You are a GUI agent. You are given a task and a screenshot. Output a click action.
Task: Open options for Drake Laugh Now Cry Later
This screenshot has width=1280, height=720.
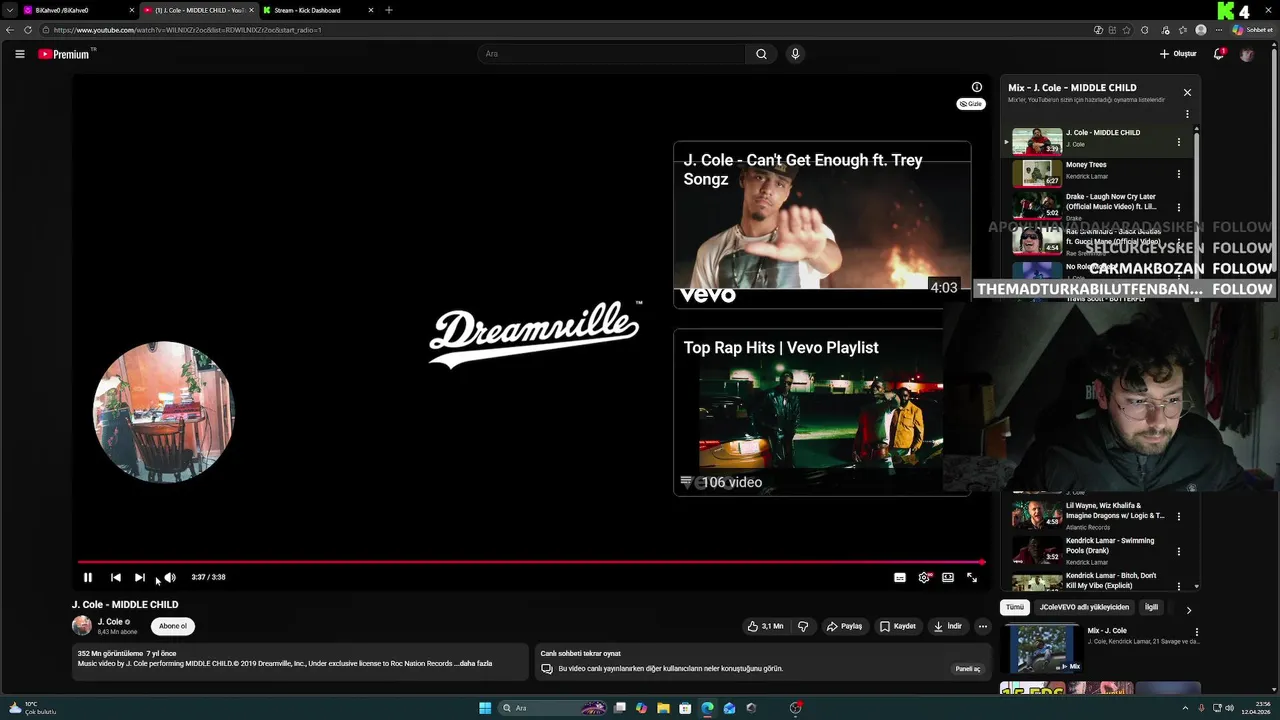point(1179,207)
